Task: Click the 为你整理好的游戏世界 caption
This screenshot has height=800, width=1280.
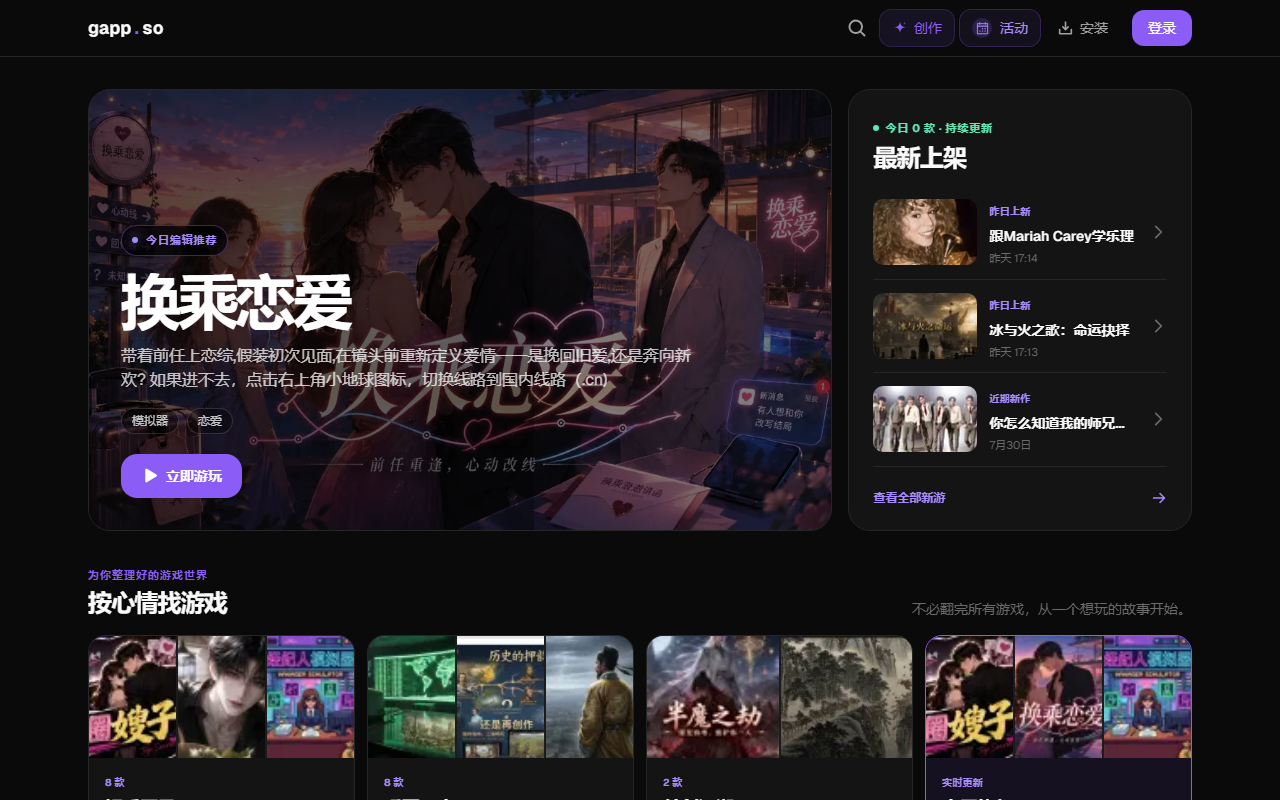Action: point(148,575)
